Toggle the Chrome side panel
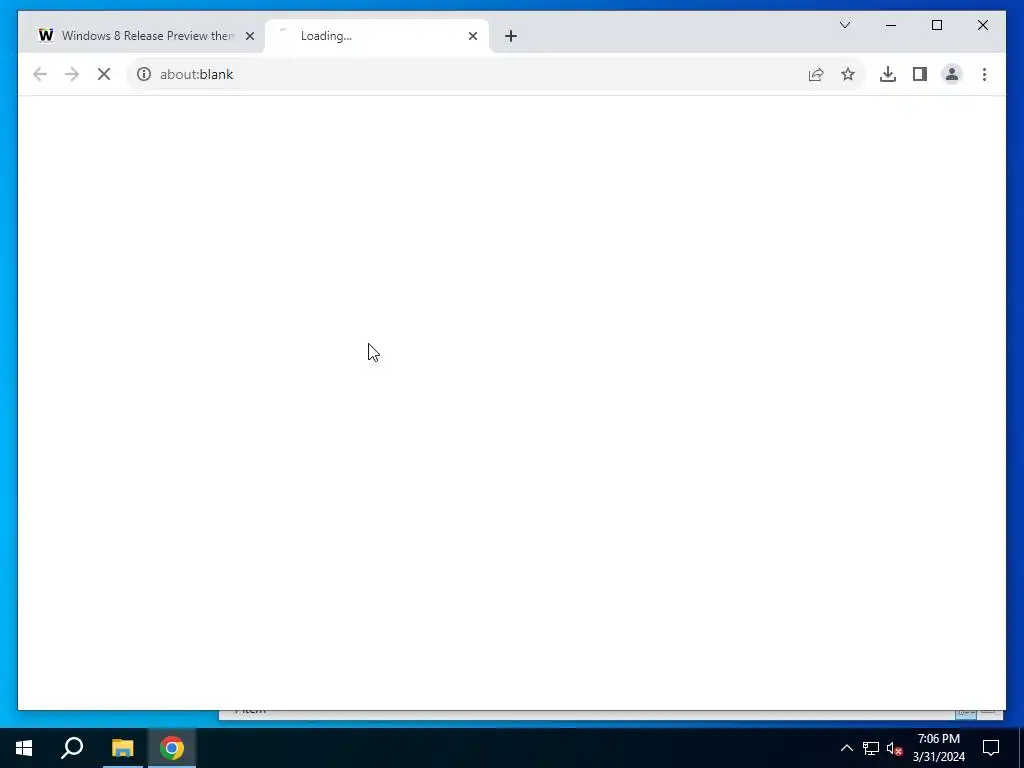 point(920,74)
